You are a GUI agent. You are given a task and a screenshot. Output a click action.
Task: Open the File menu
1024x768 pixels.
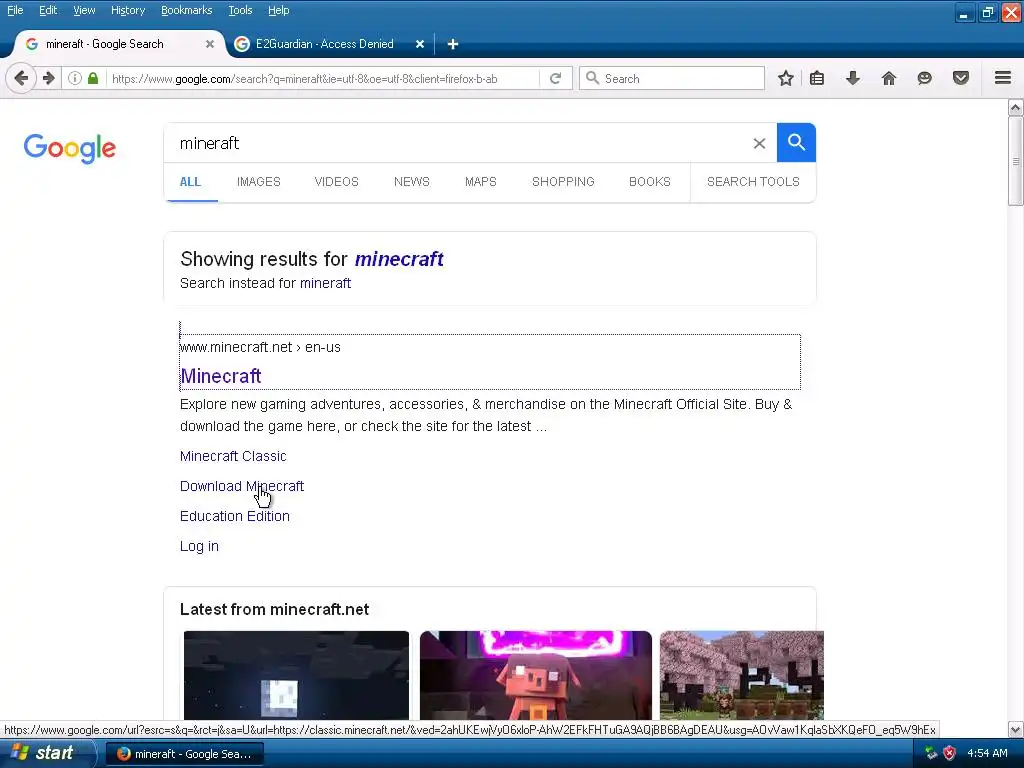tap(15, 10)
